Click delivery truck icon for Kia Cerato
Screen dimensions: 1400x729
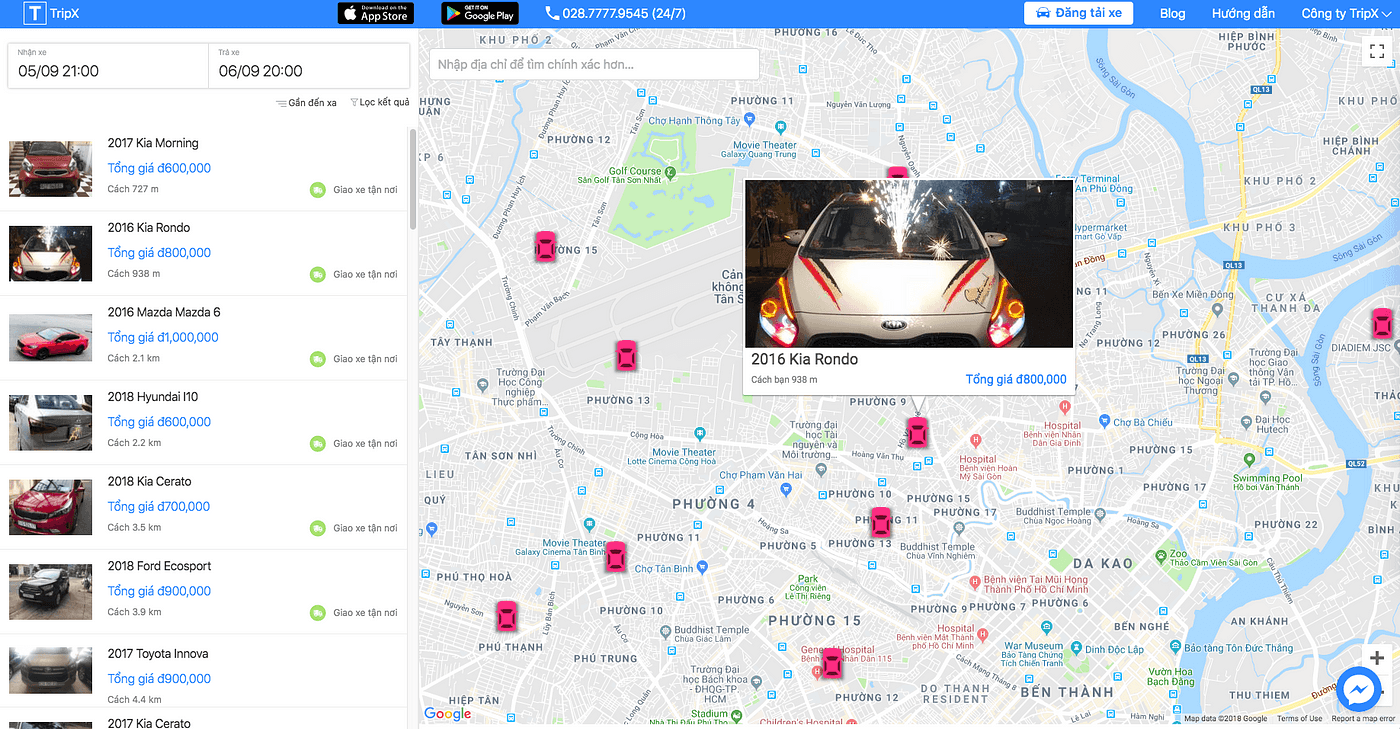coord(318,528)
